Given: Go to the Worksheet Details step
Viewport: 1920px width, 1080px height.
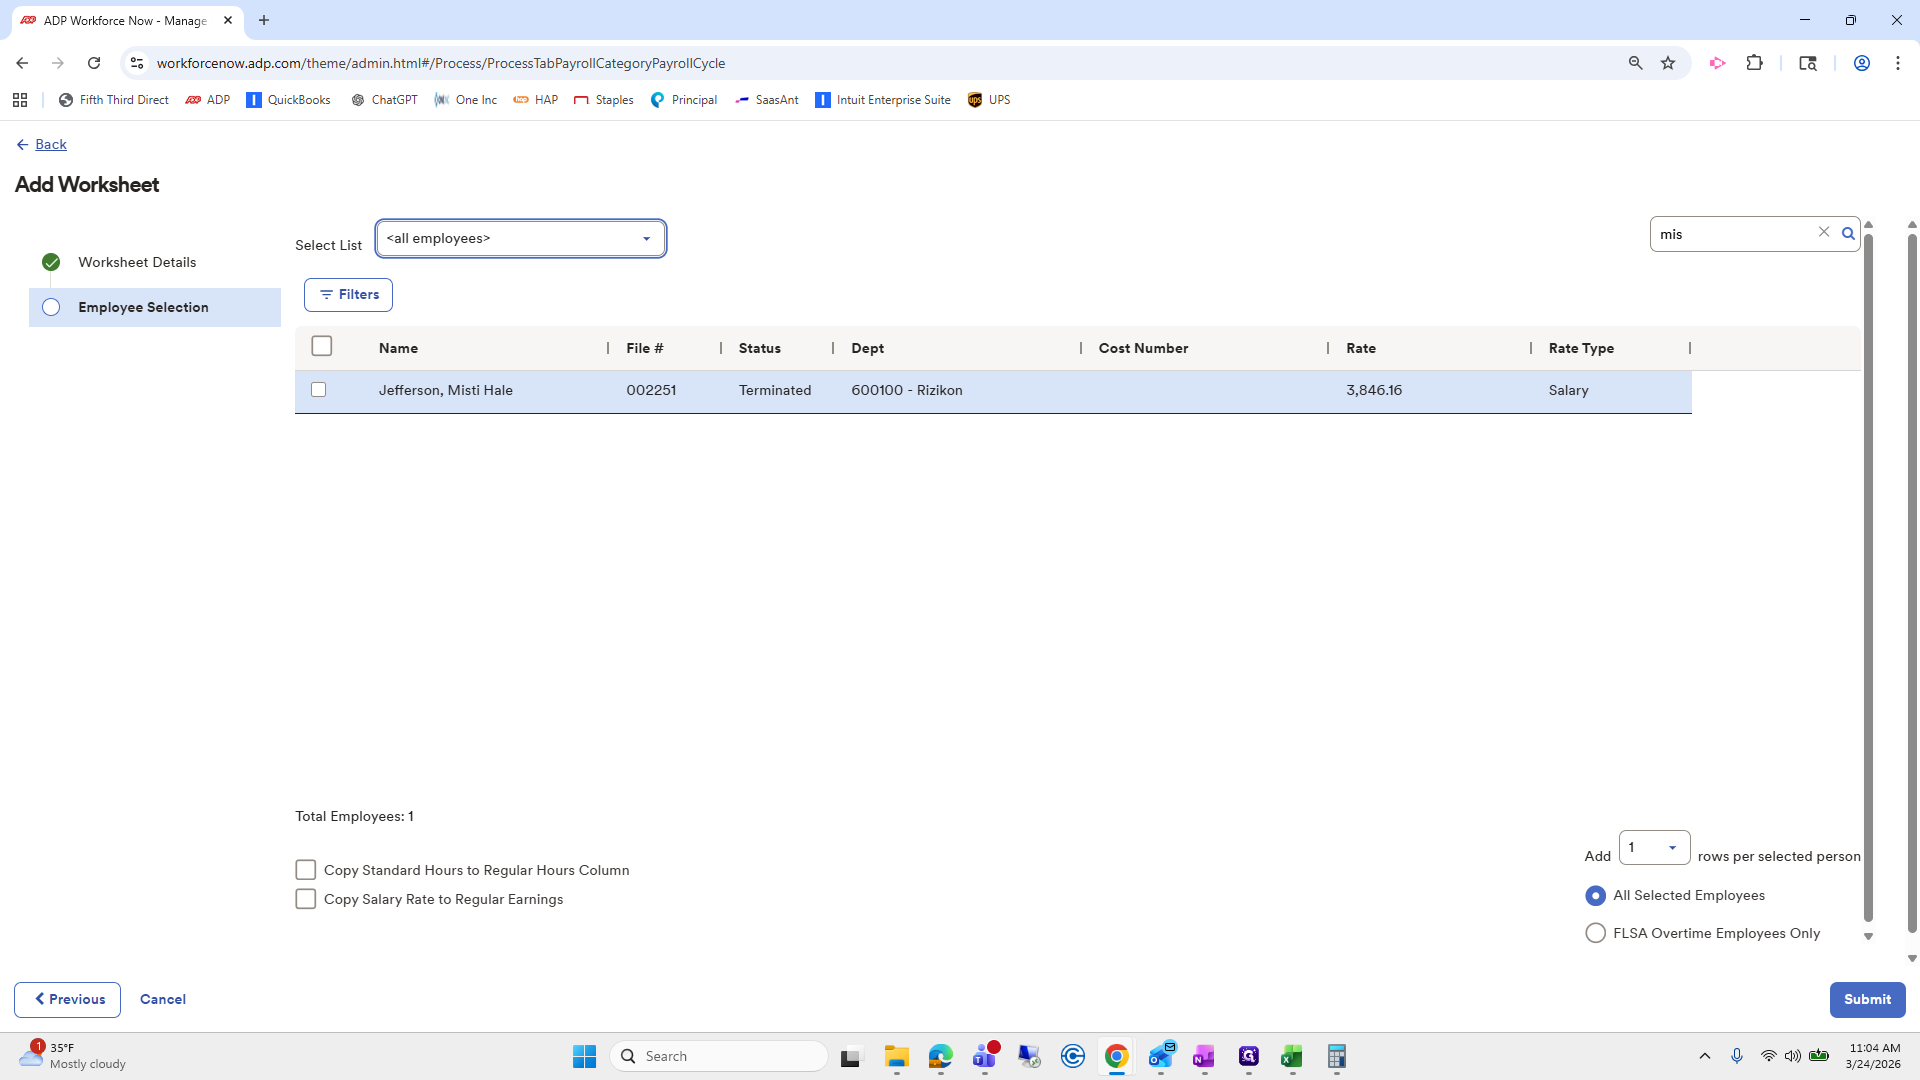Looking at the screenshot, I should point(137,262).
